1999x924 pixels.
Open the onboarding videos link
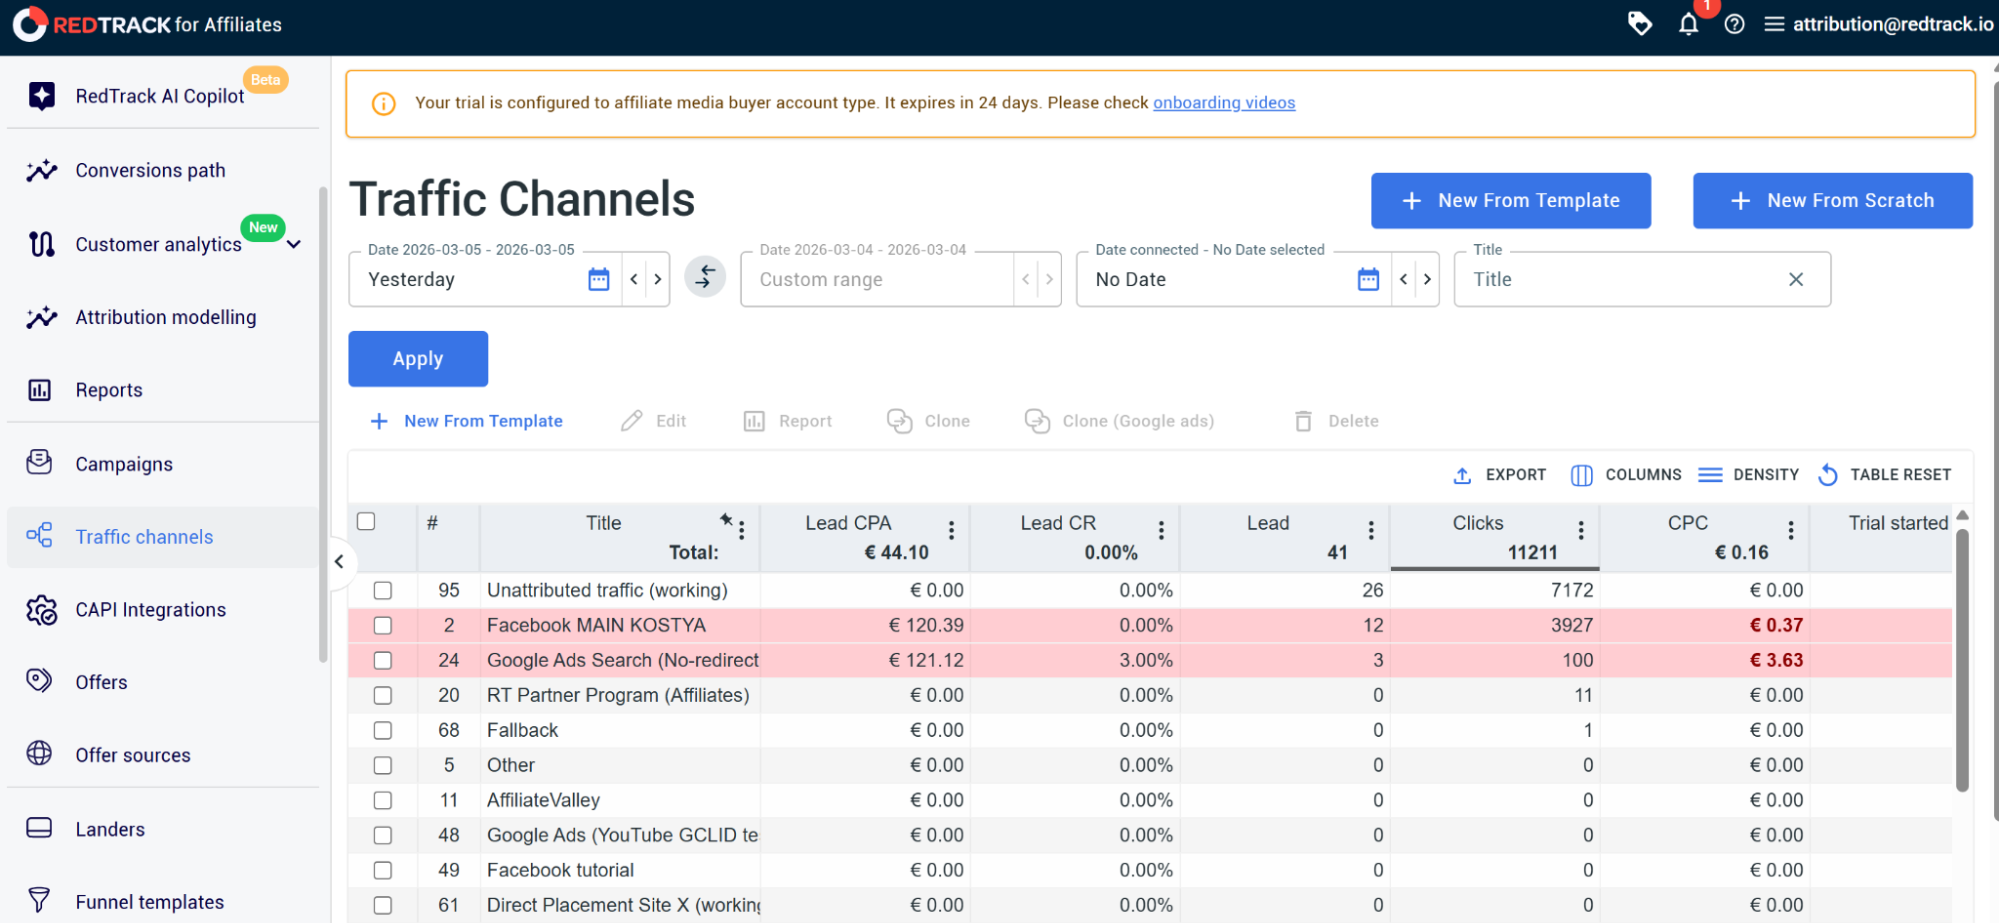click(1224, 103)
